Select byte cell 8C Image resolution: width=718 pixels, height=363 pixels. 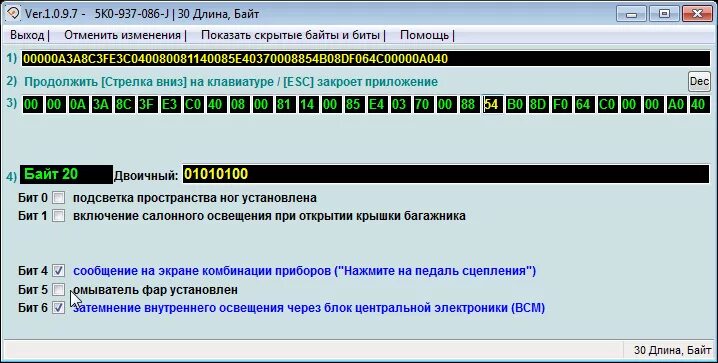click(x=124, y=104)
